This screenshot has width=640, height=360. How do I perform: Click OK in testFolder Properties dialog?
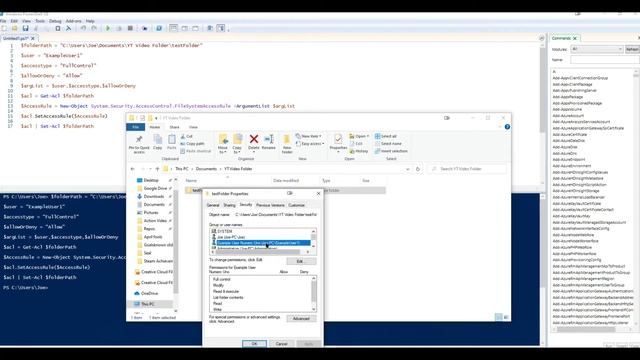coord(254,344)
